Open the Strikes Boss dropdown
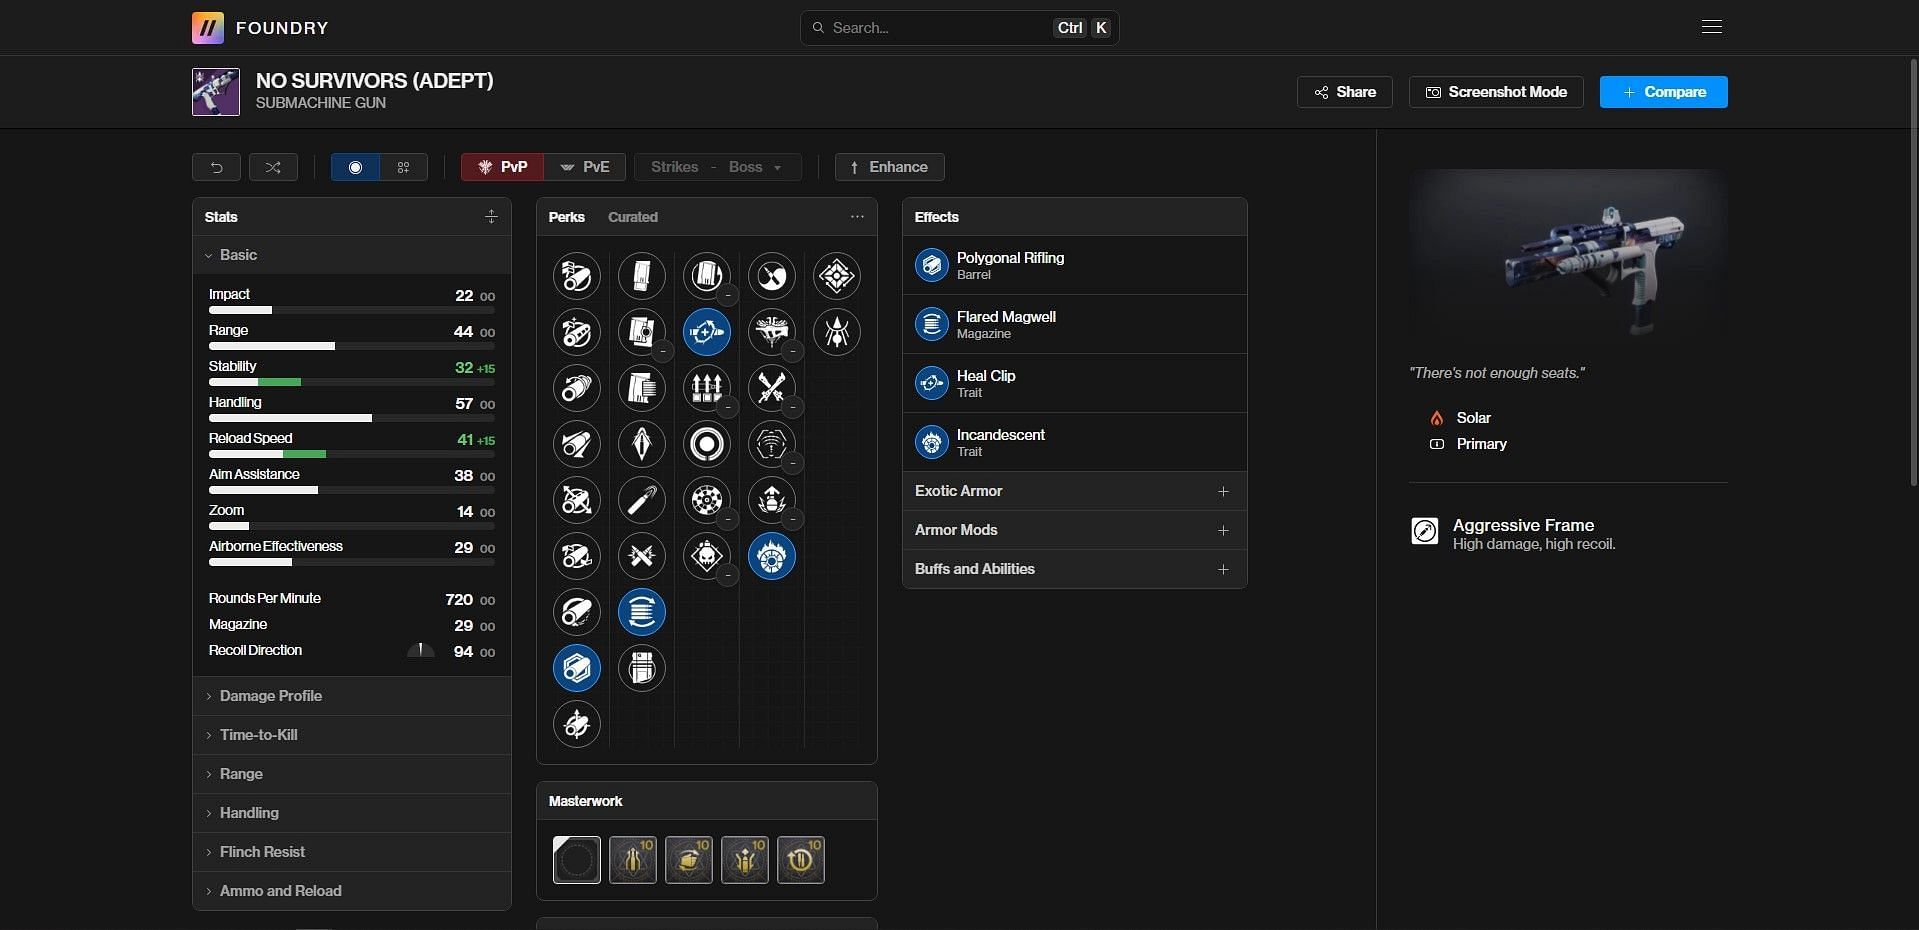This screenshot has height=930, width=1919. 717,167
